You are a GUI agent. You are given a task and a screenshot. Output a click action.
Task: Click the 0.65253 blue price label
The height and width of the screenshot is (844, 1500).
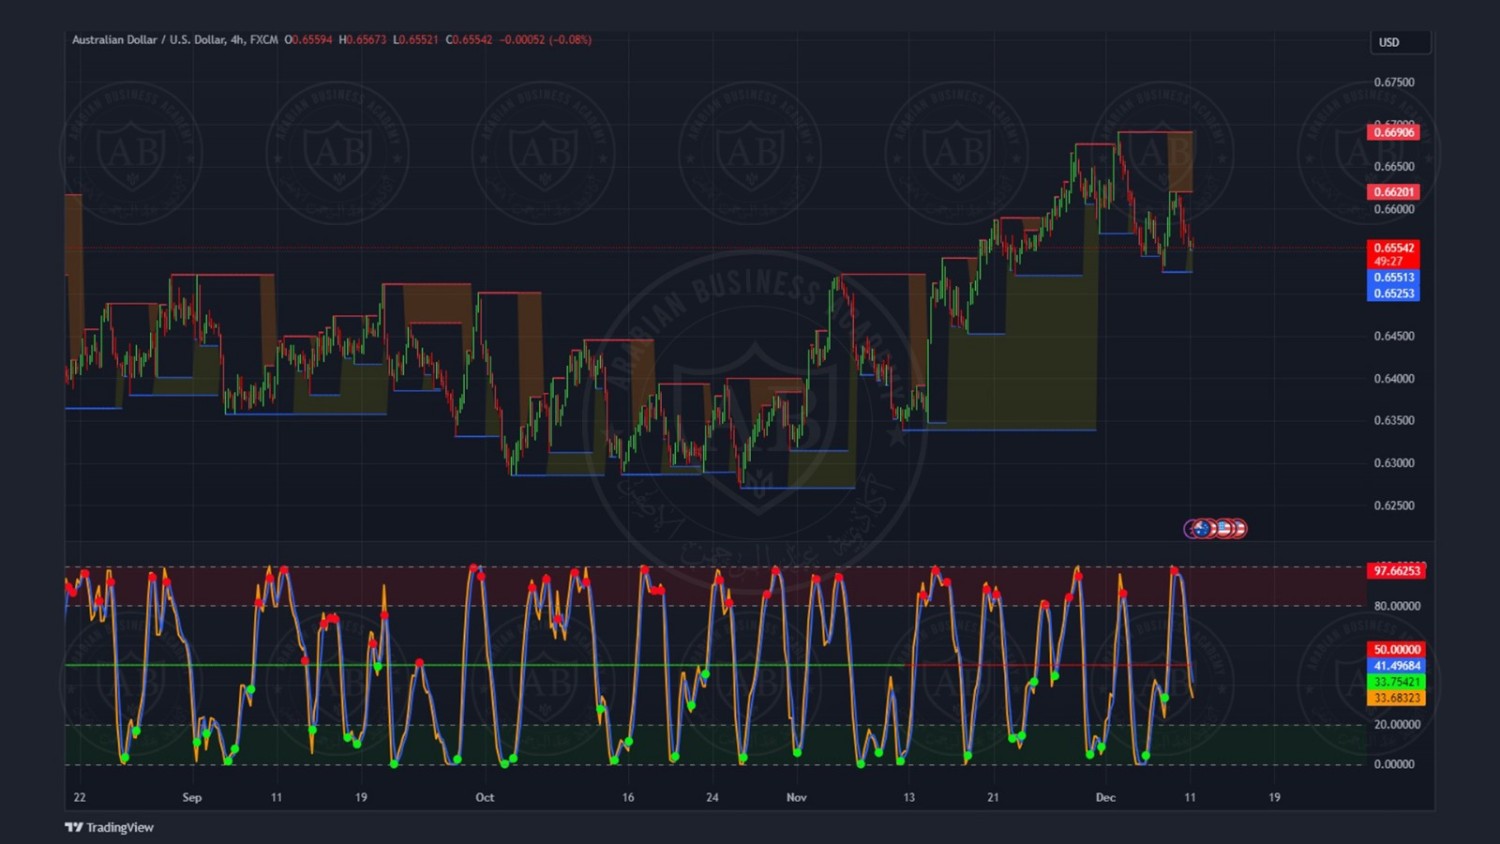[x=1393, y=293]
